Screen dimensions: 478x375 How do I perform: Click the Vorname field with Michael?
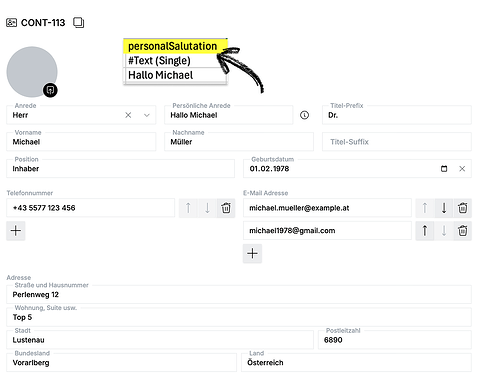click(81, 142)
